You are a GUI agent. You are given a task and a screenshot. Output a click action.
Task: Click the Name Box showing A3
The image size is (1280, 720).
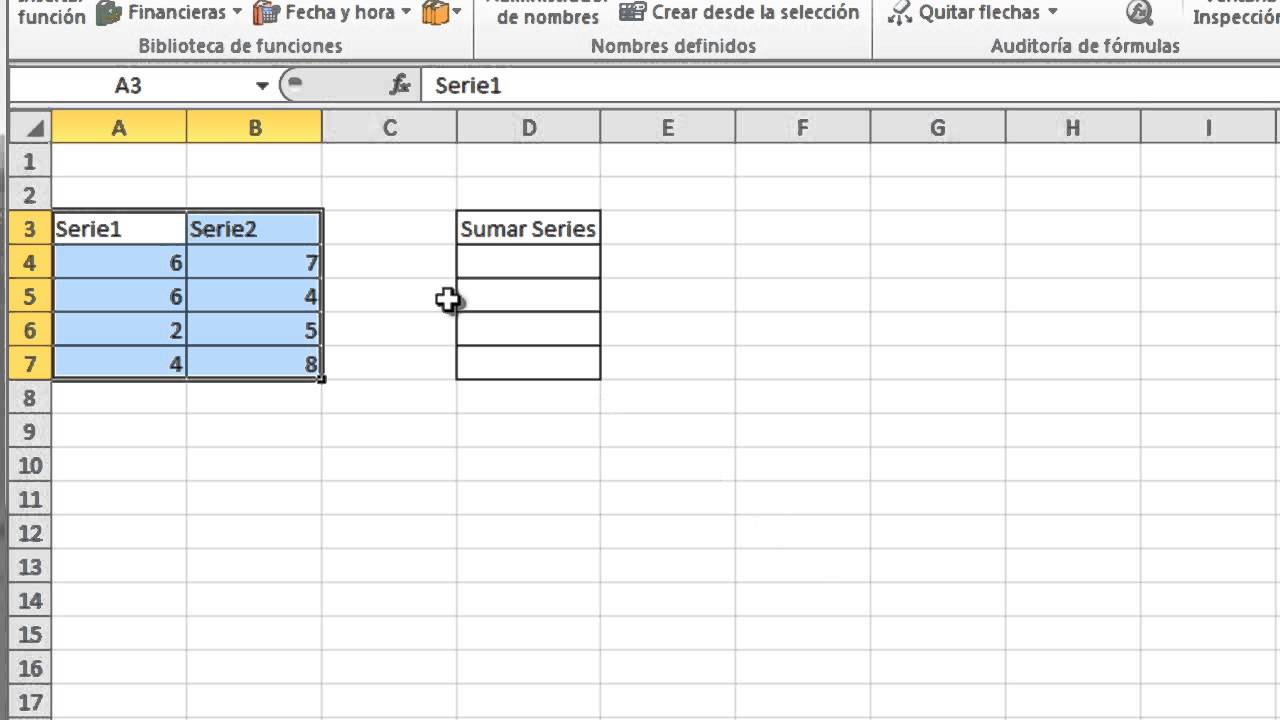[130, 86]
